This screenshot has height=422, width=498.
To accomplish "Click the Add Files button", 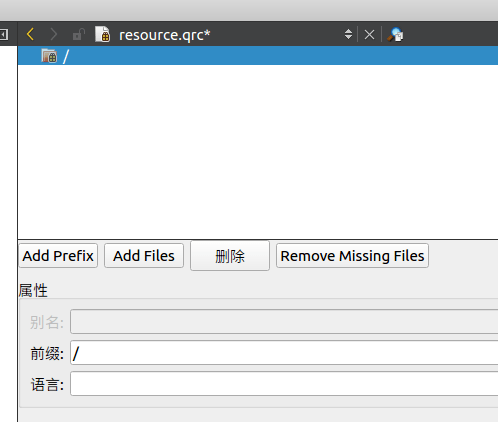I will (x=144, y=256).
